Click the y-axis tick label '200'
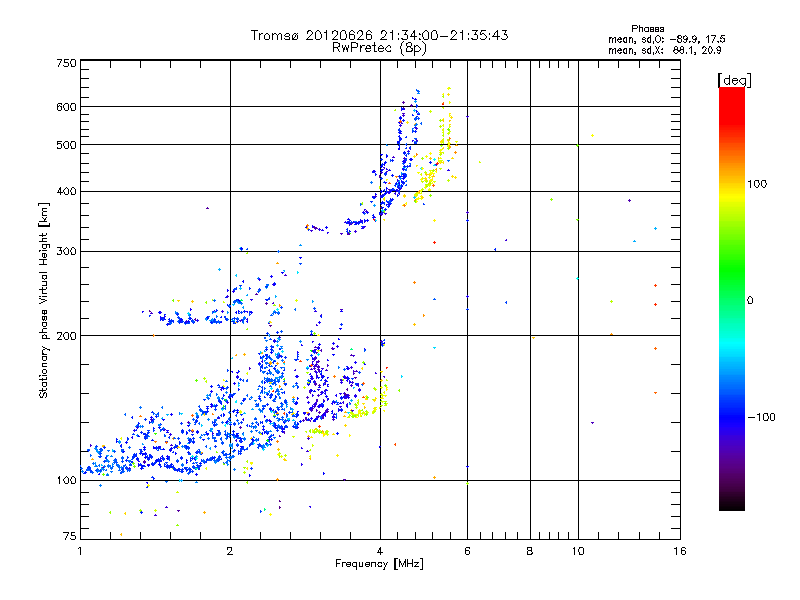 (x=66, y=336)
